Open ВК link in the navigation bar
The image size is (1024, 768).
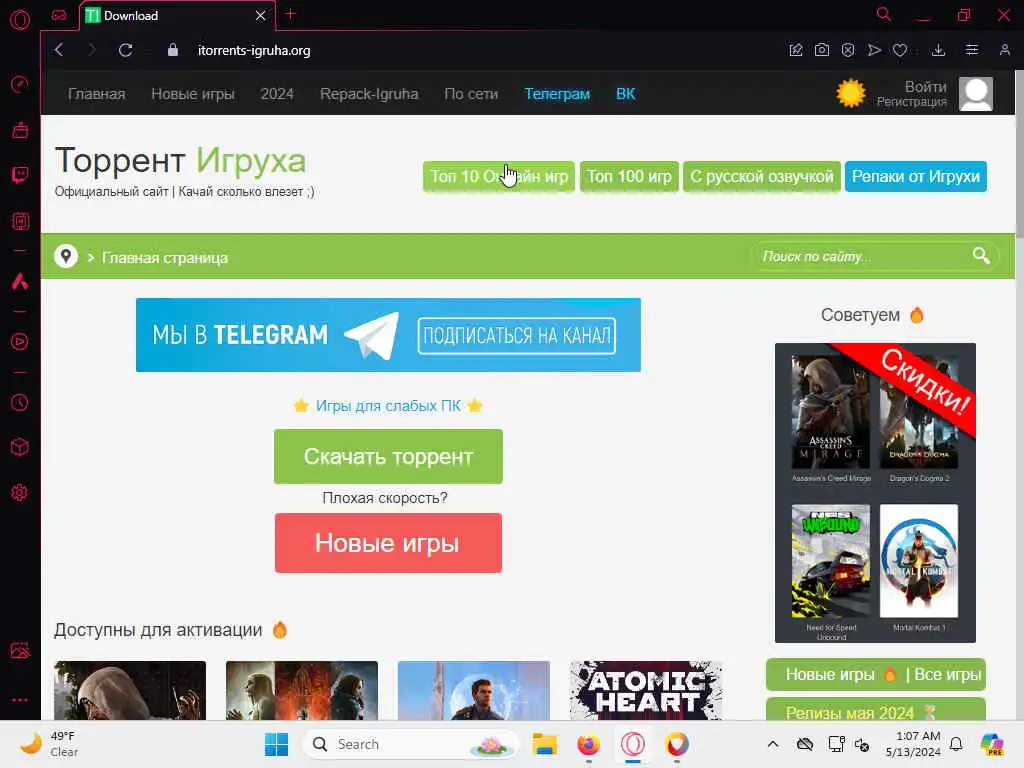point(626,94)
